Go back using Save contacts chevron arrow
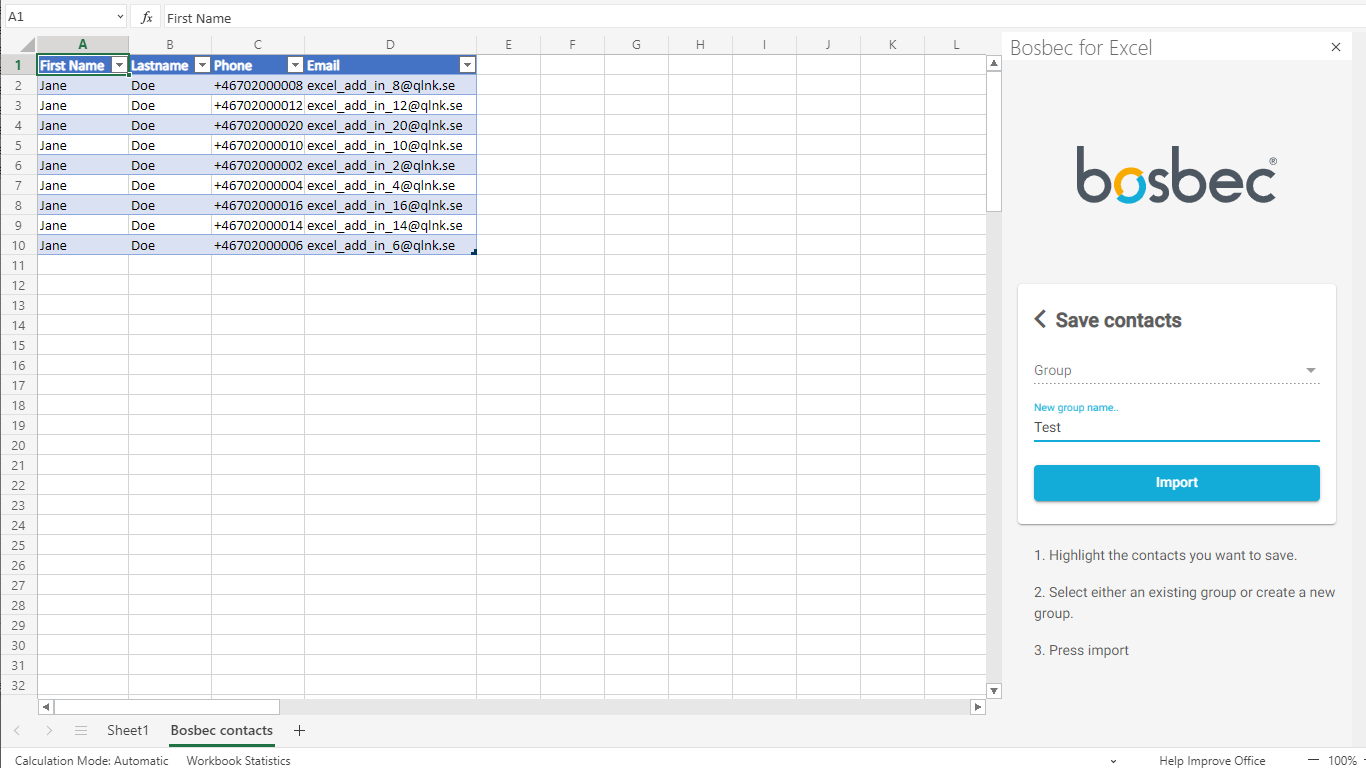 pos(1040,319)
